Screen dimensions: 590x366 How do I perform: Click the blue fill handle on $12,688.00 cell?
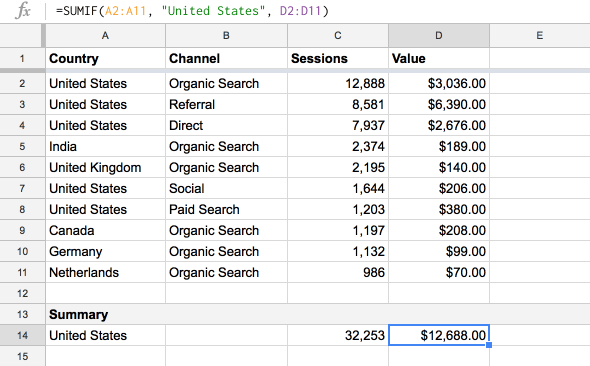pos(489,345)
